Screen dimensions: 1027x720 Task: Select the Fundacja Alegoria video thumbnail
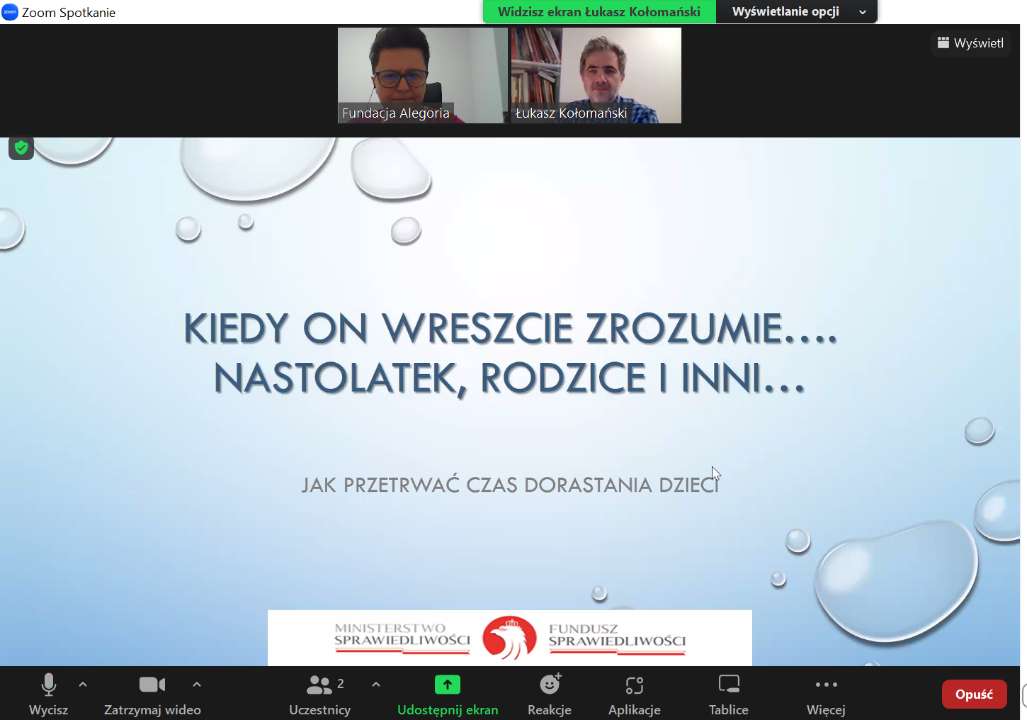click(422, 75)
